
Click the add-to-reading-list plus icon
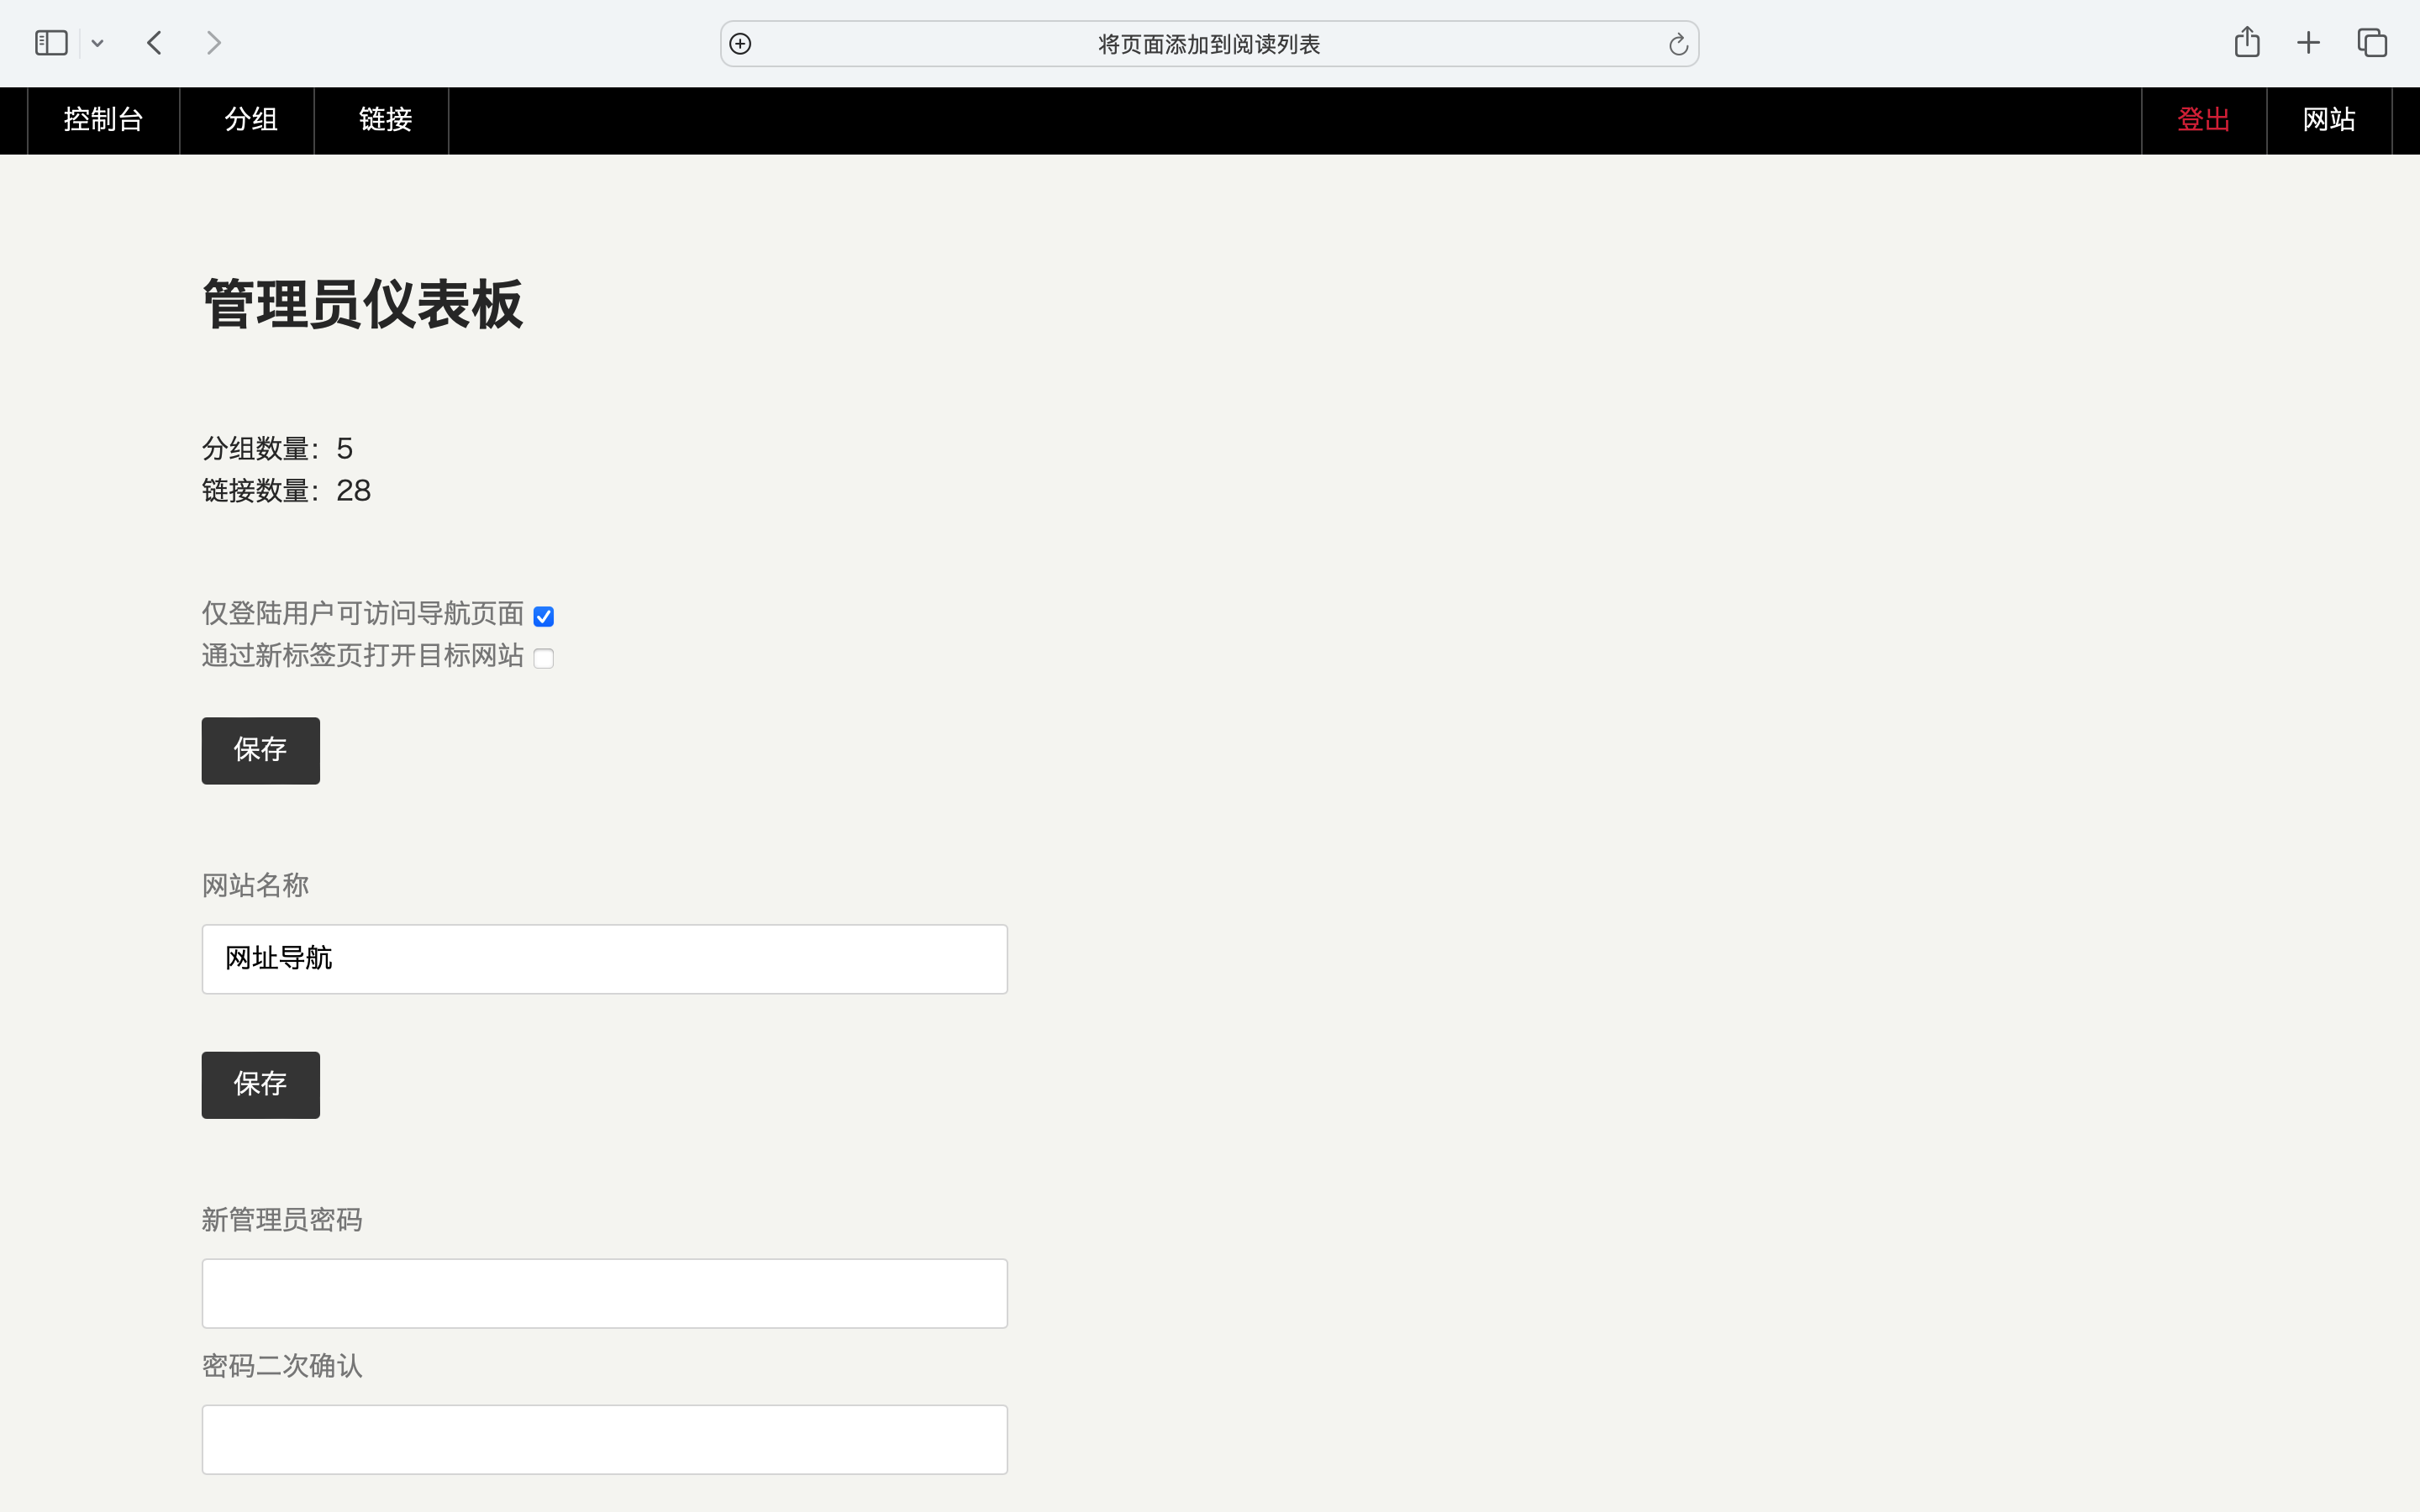[x=740, y=44]
